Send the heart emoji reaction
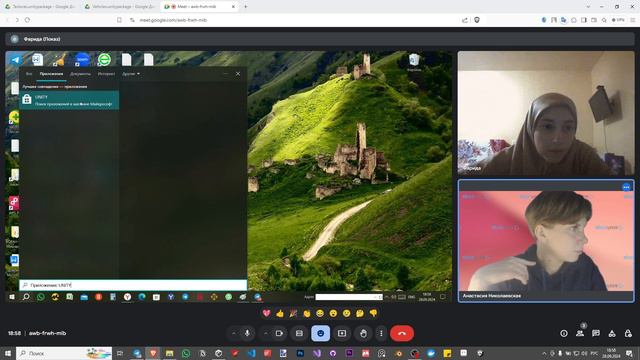The image size is (640, 360). 267,313
